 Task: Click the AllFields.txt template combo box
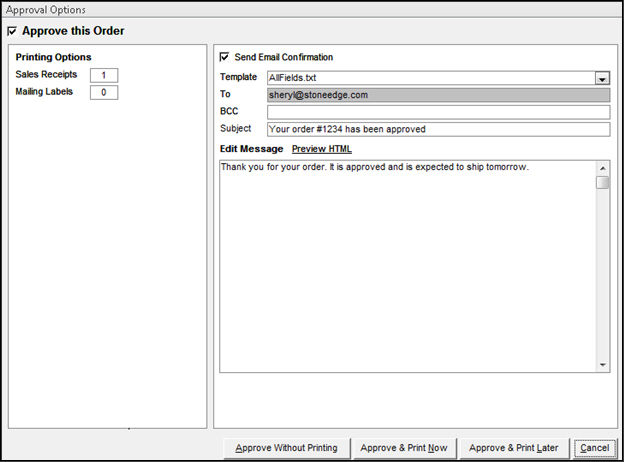(430, 78)
